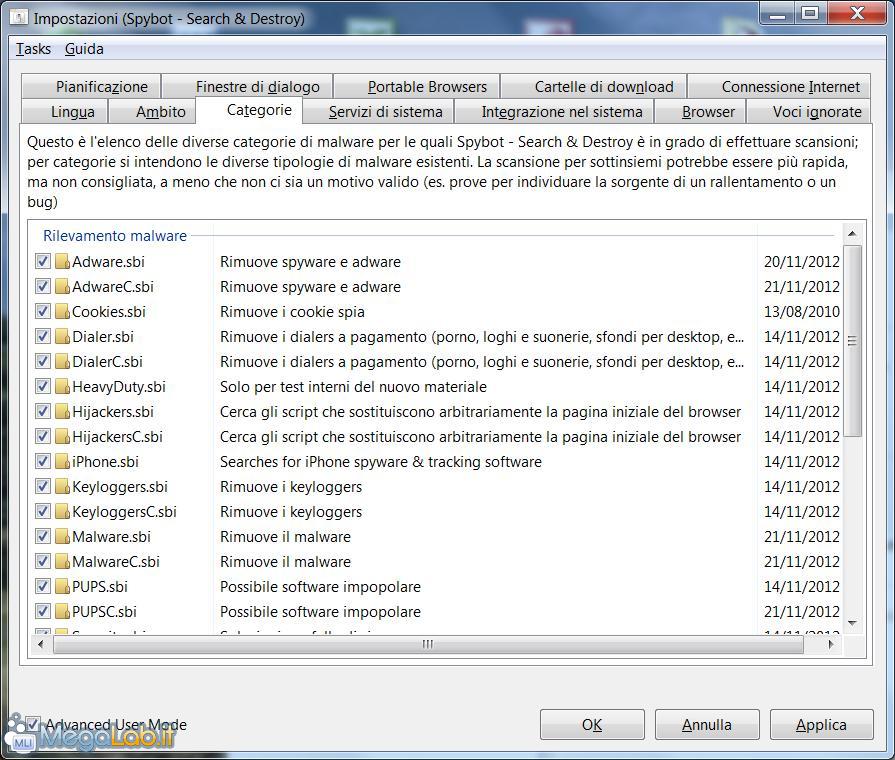Image resolution: width=895 pixels, height=760 pixels.
Task: Click the Cookies.sbi file icon
Action: [62, 312]
